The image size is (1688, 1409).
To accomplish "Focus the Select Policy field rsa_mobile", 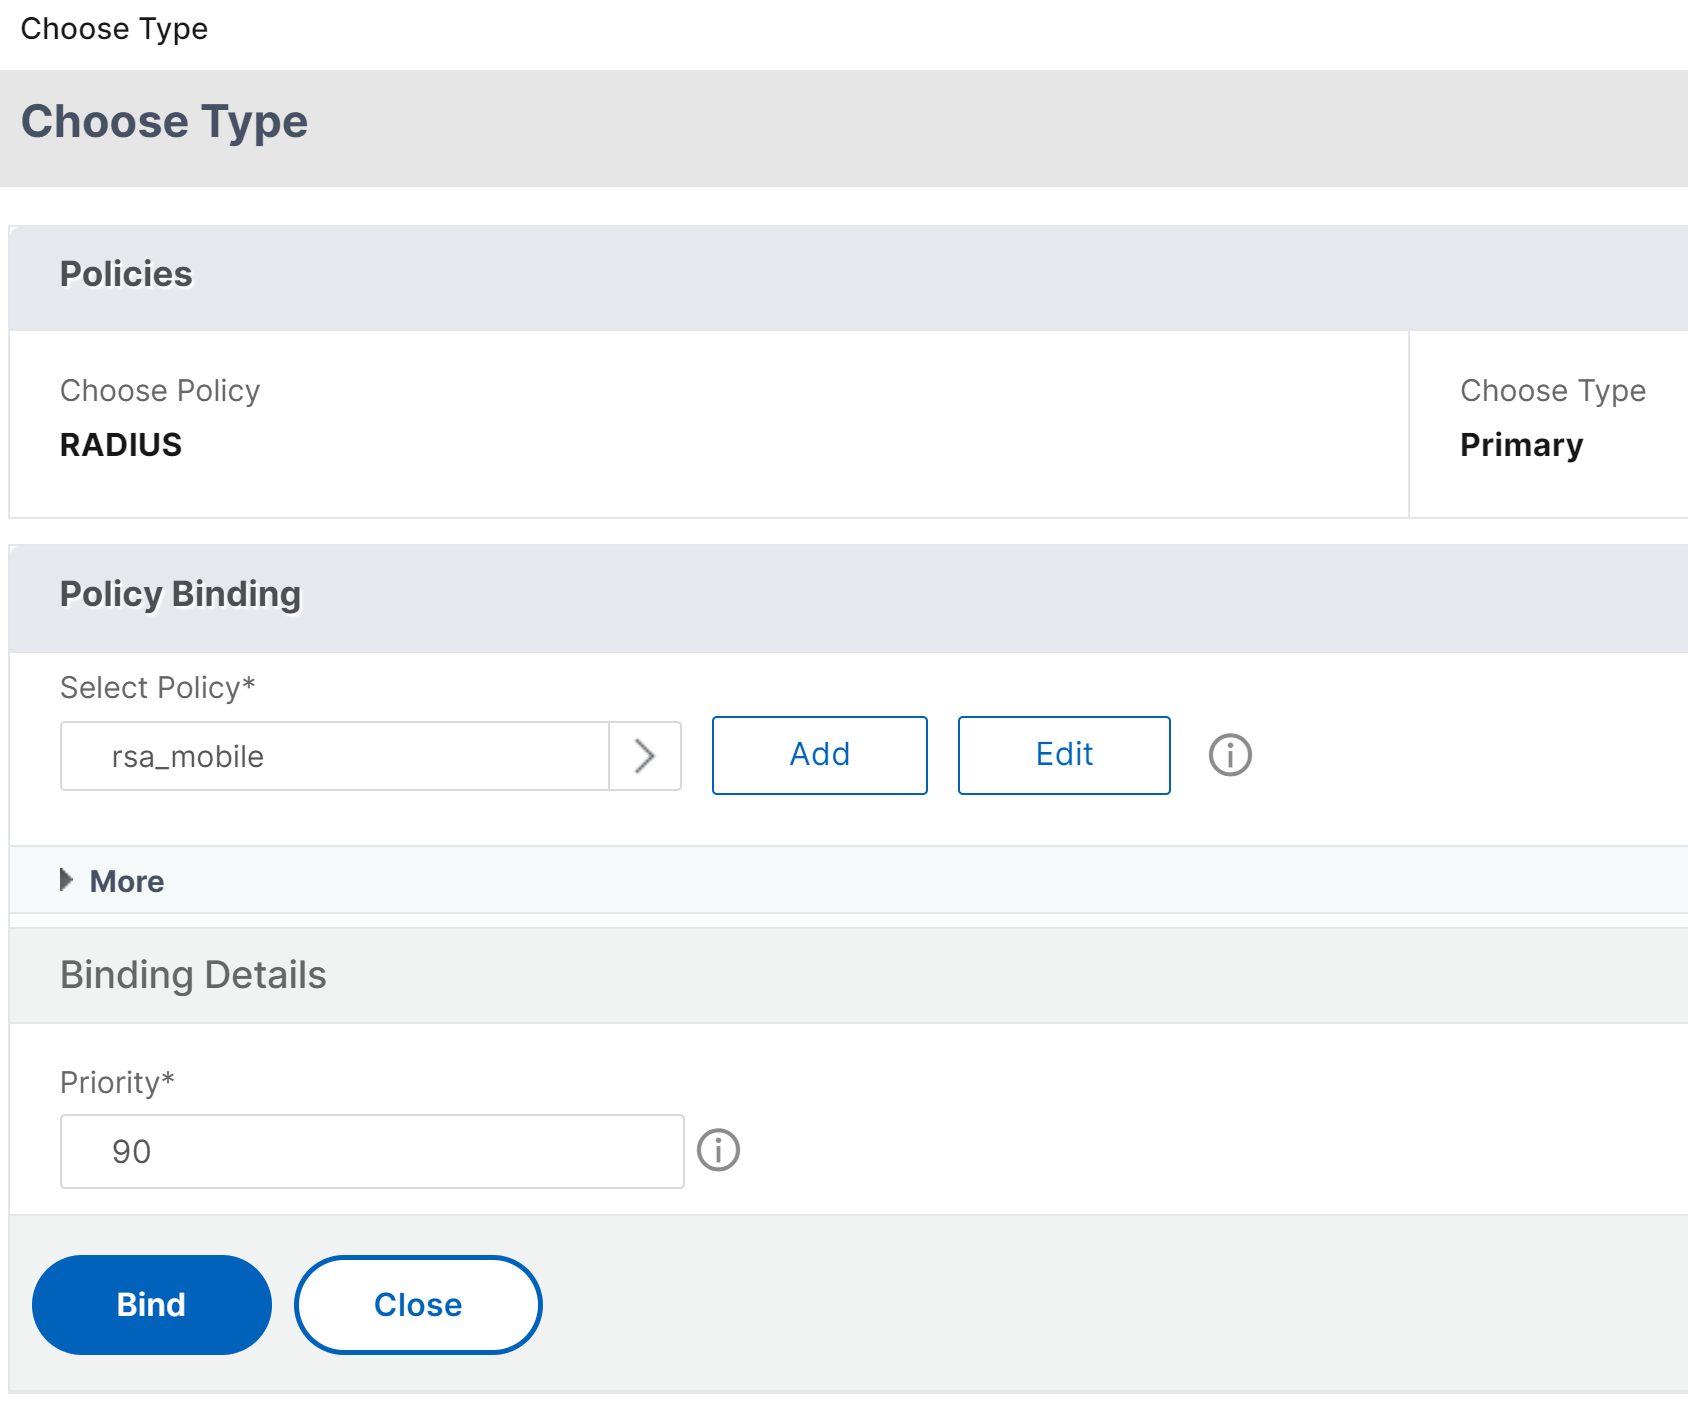I will 335,756.
